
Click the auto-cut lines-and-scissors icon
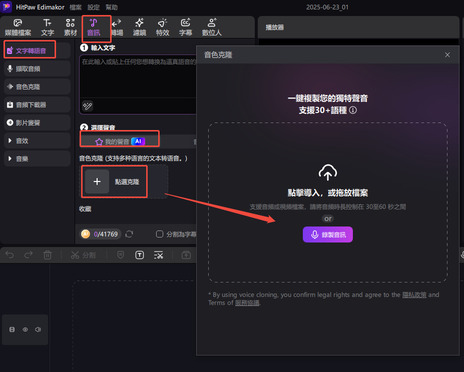click(158, 255)
